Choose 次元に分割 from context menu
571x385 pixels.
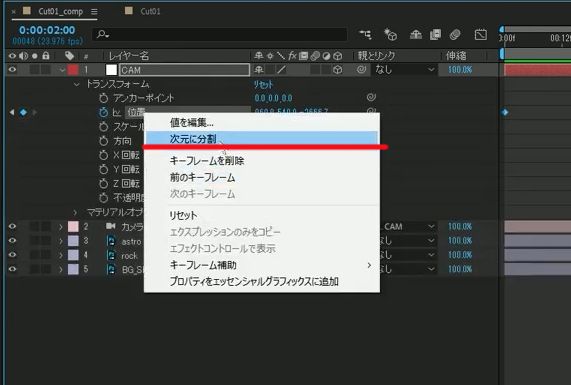point(261,138)
